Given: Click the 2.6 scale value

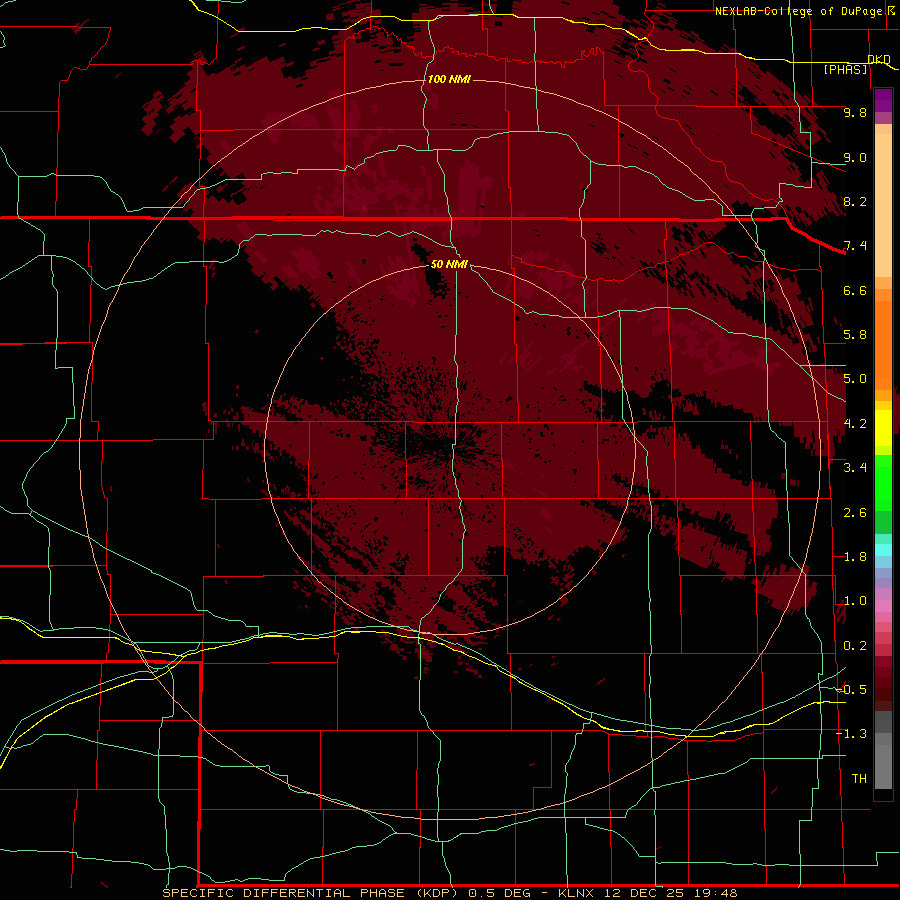Looking at the screenshot, I should 855,513.
